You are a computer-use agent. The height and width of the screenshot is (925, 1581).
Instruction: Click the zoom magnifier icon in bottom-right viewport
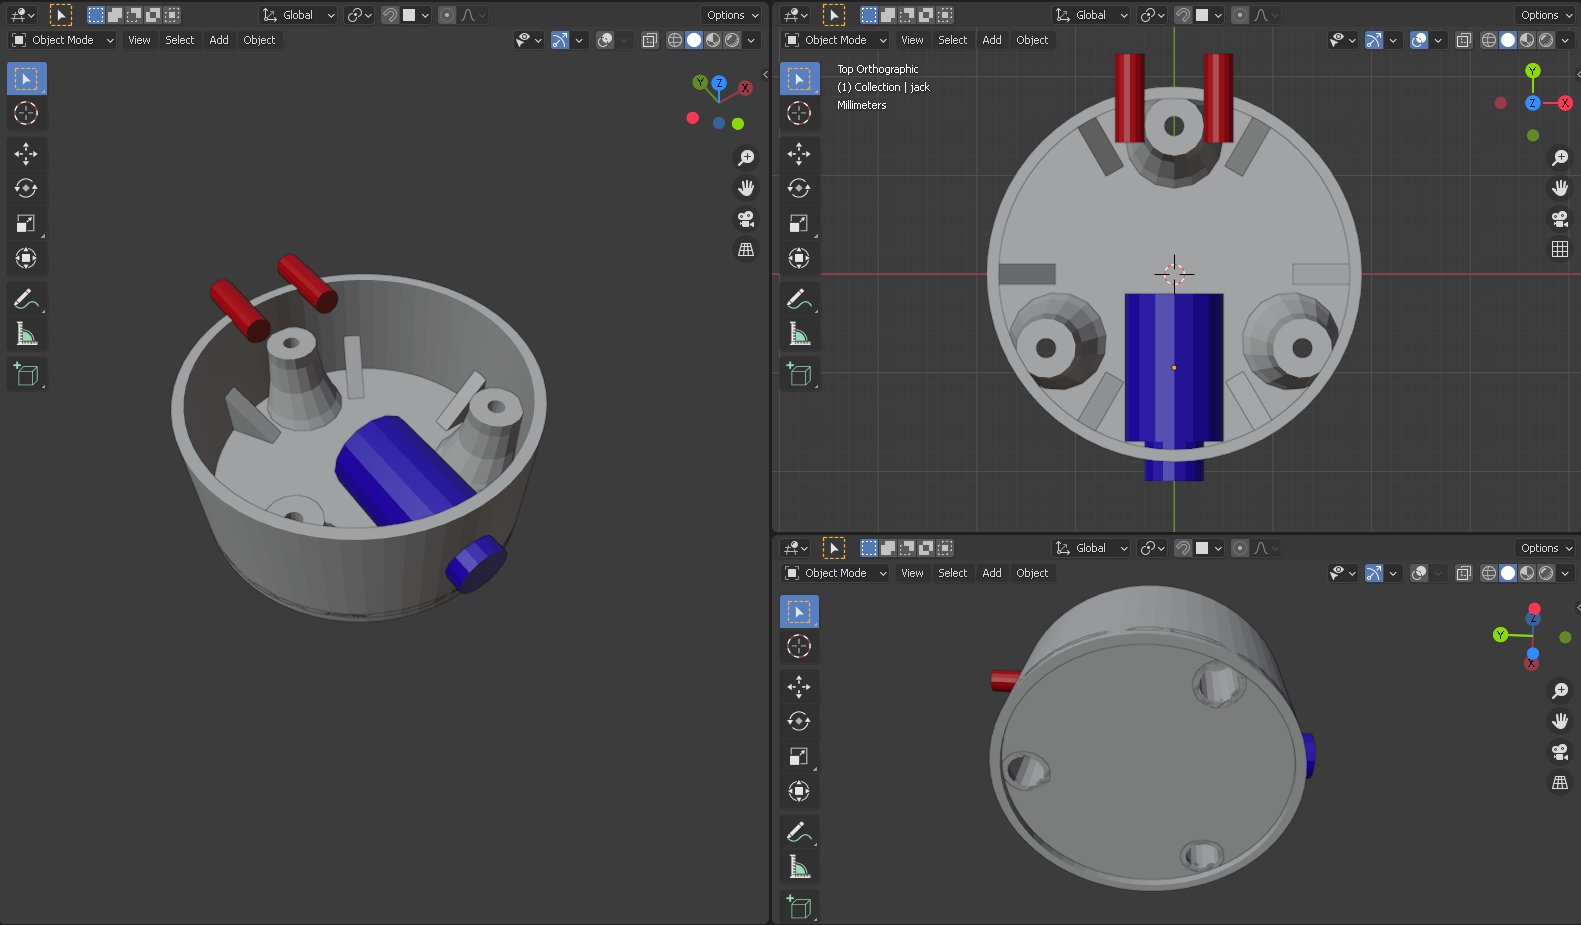point(1560,691)
